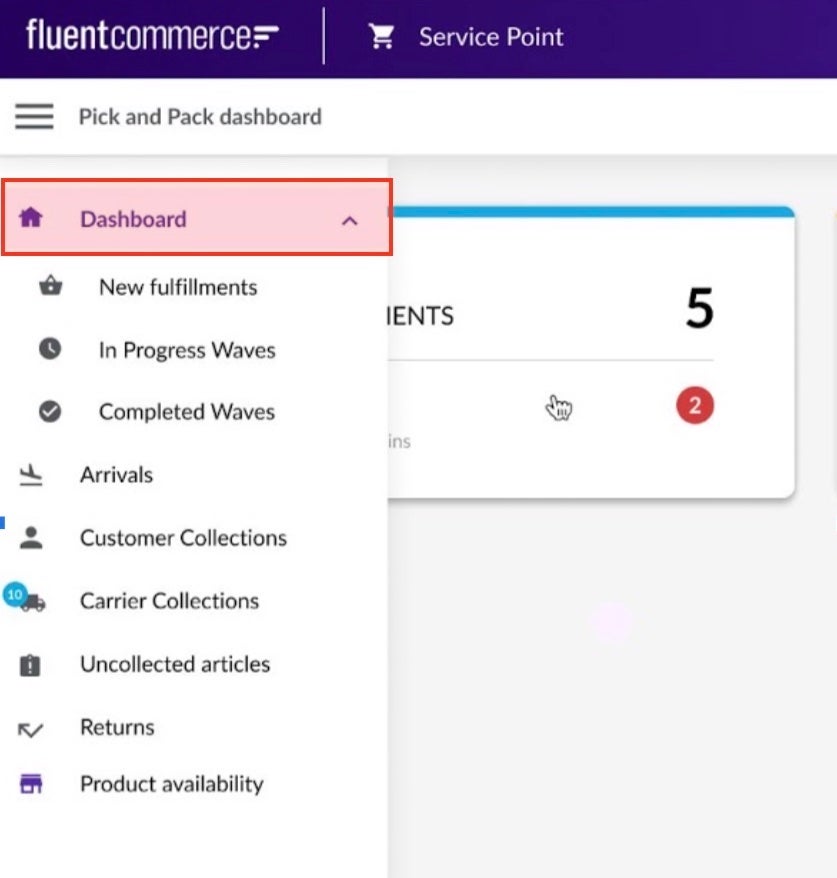The width and height of the screenshot is (837, 878).
Task: Go to In Progress Waves
Action: [187, 350]
